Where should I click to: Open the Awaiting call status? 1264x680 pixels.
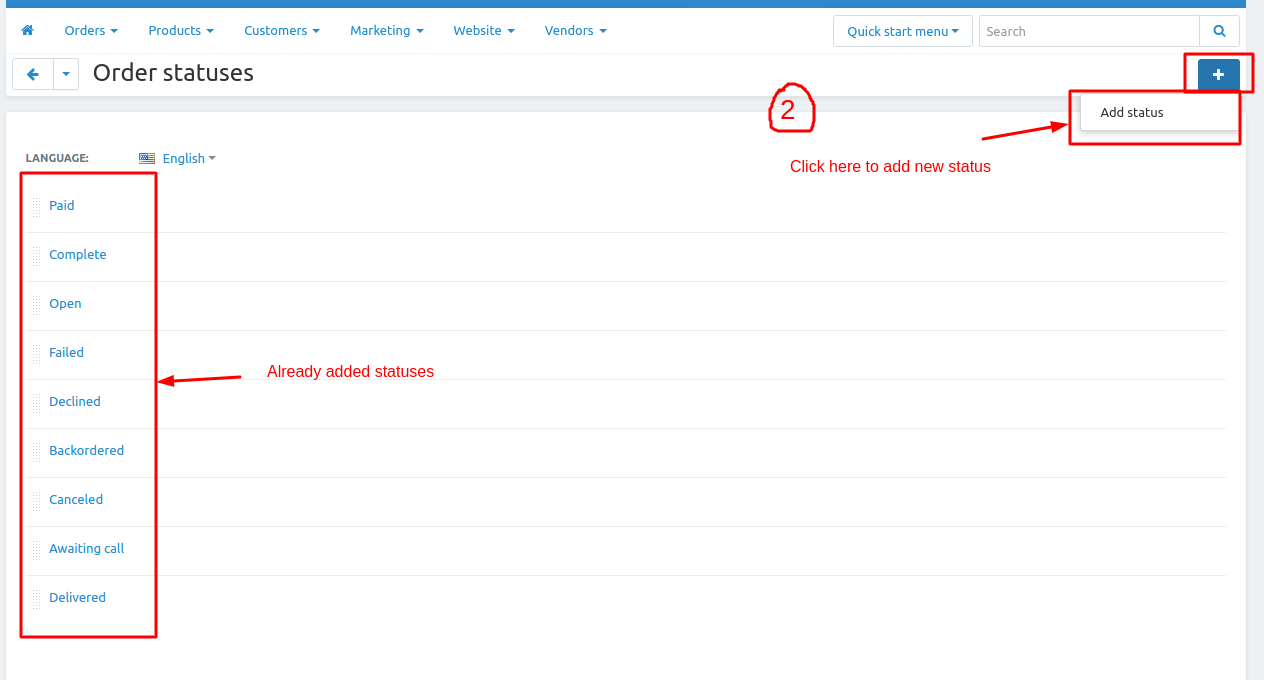point(86,549)
